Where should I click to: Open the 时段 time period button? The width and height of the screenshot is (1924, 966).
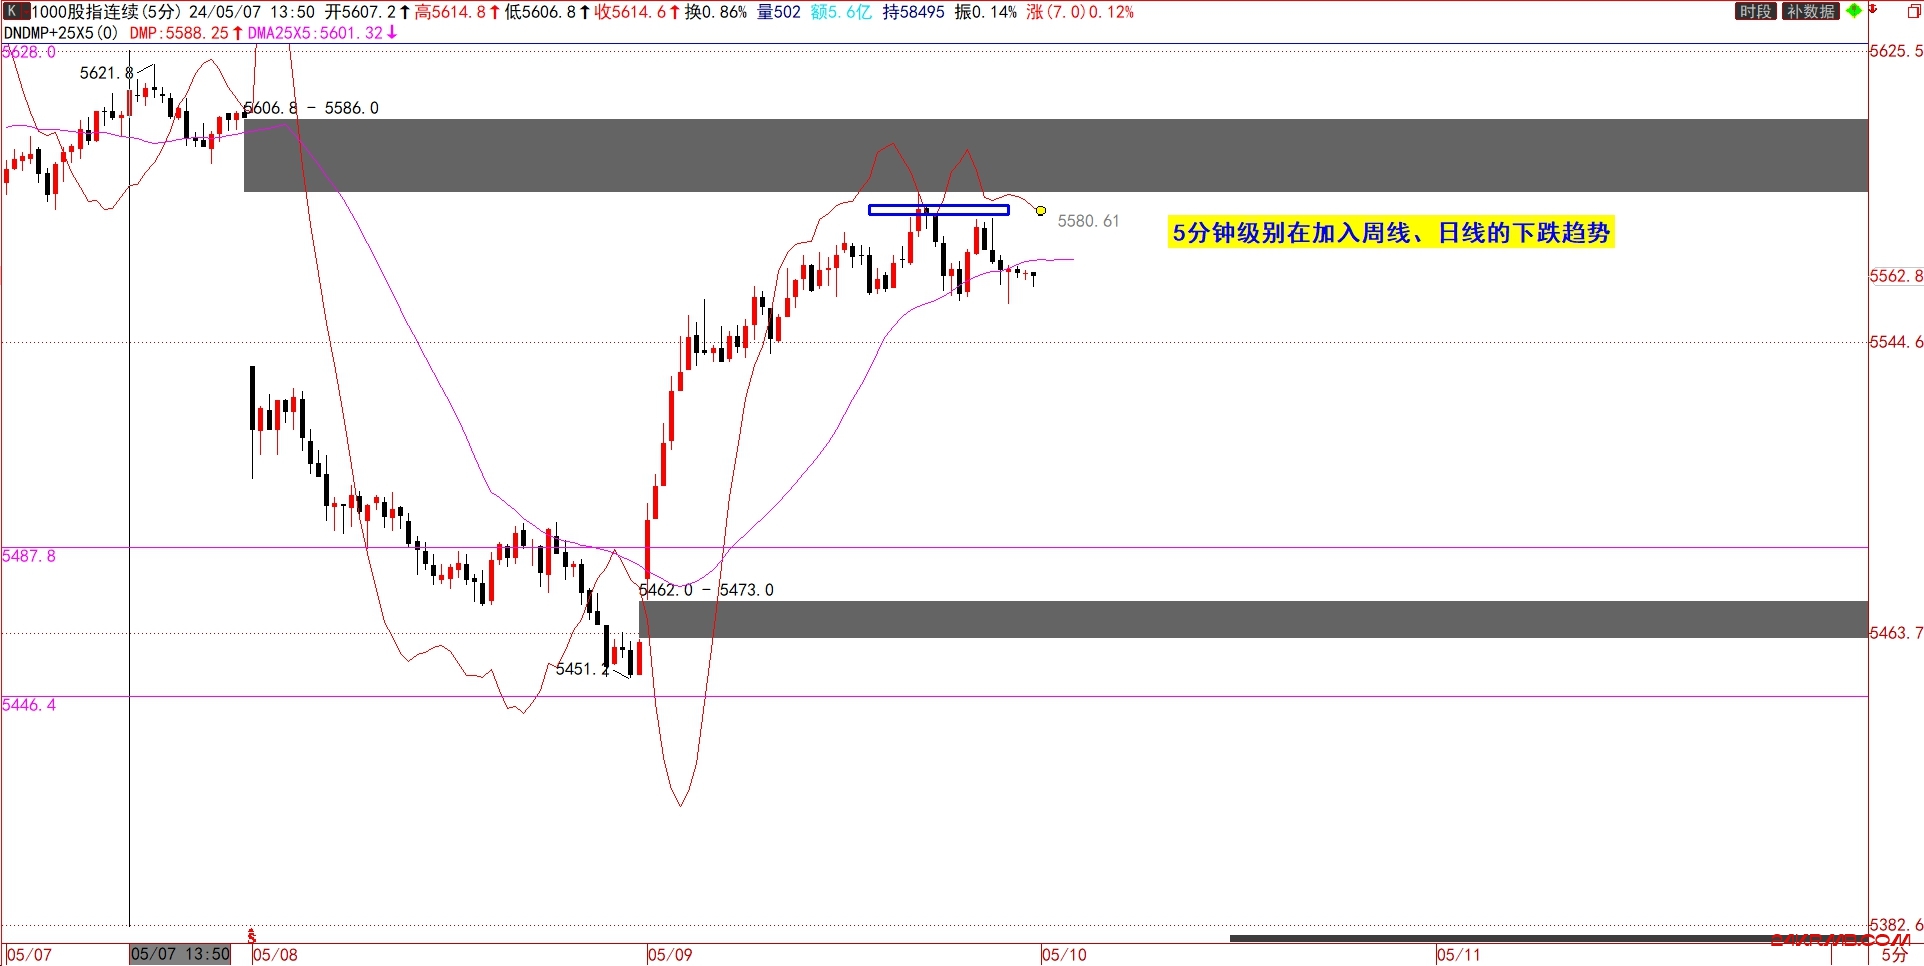[x=1755, y=11]
